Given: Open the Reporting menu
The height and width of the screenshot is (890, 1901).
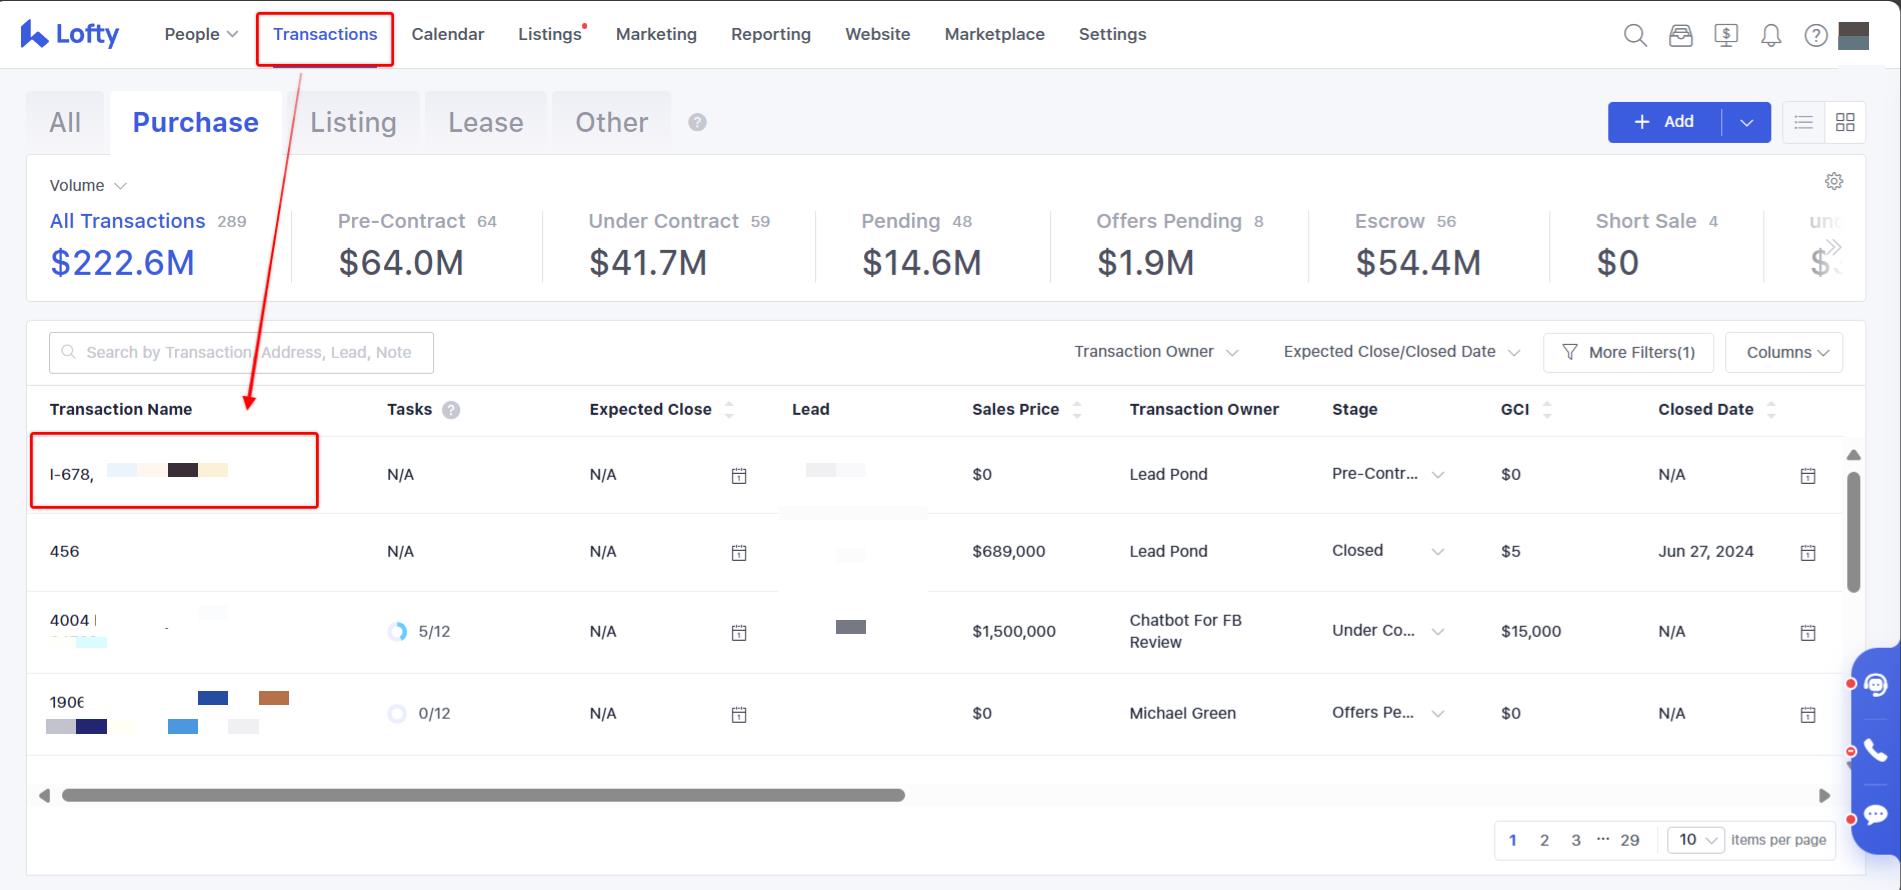Looking at the screenshot, I should tap(770, 34).
